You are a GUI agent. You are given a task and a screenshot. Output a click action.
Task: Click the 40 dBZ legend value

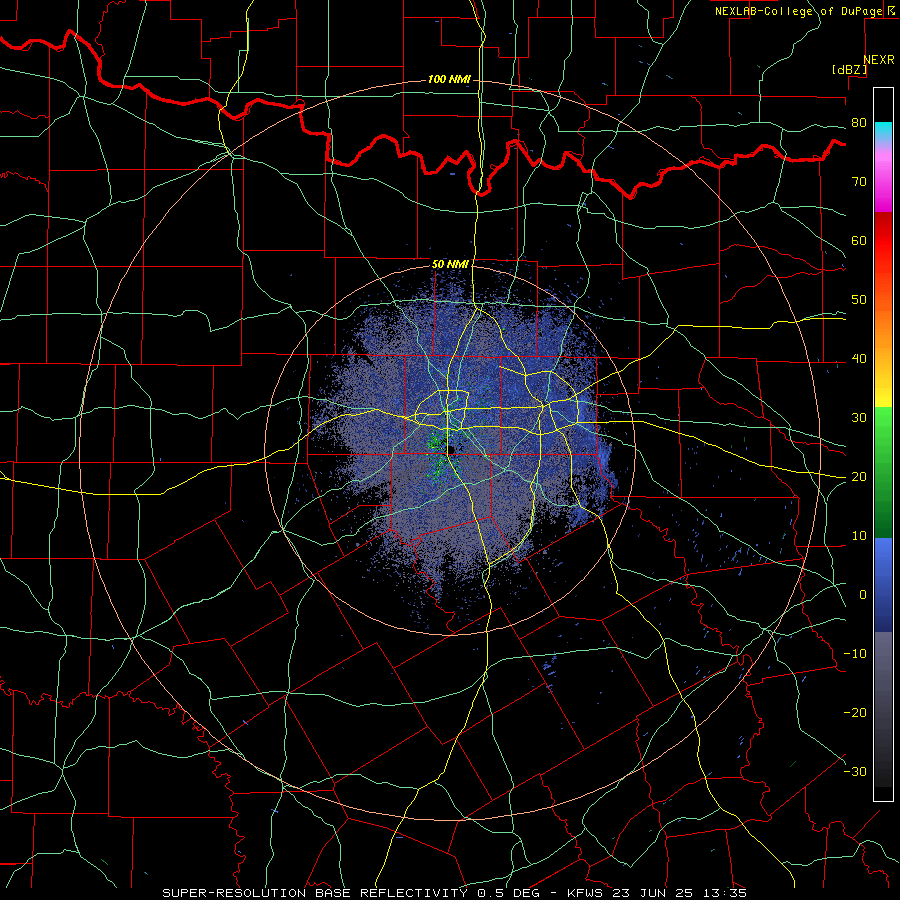click(x=859, y=359)
